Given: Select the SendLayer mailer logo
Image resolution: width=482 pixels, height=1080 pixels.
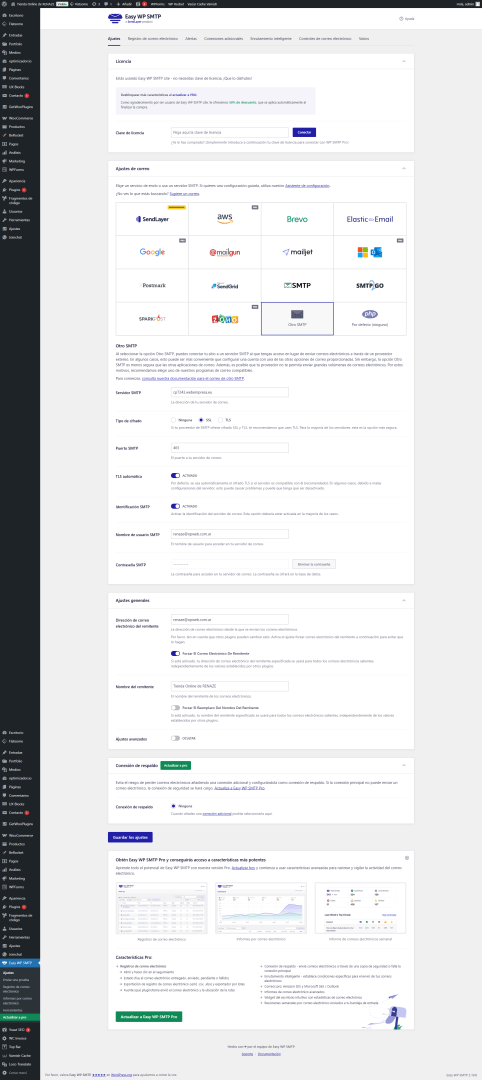Looking at the screenshot, I should pyautogui.click(x=152, y=219).
